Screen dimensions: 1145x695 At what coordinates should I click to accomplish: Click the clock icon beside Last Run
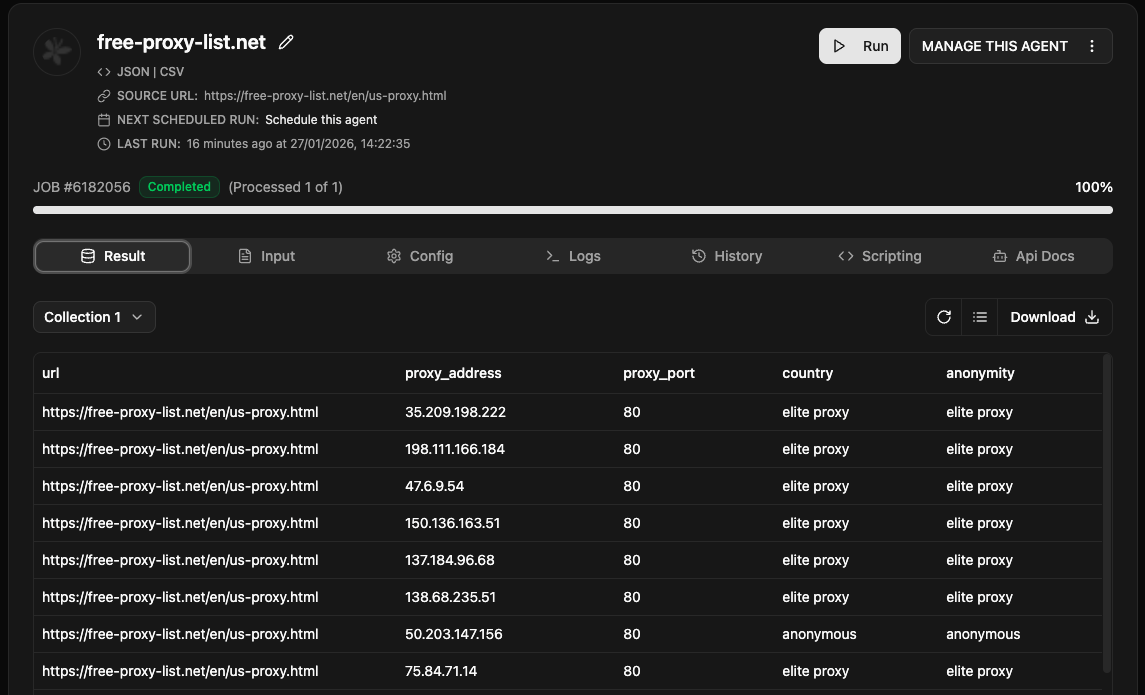pyautogui.click(x=104, y=144)
